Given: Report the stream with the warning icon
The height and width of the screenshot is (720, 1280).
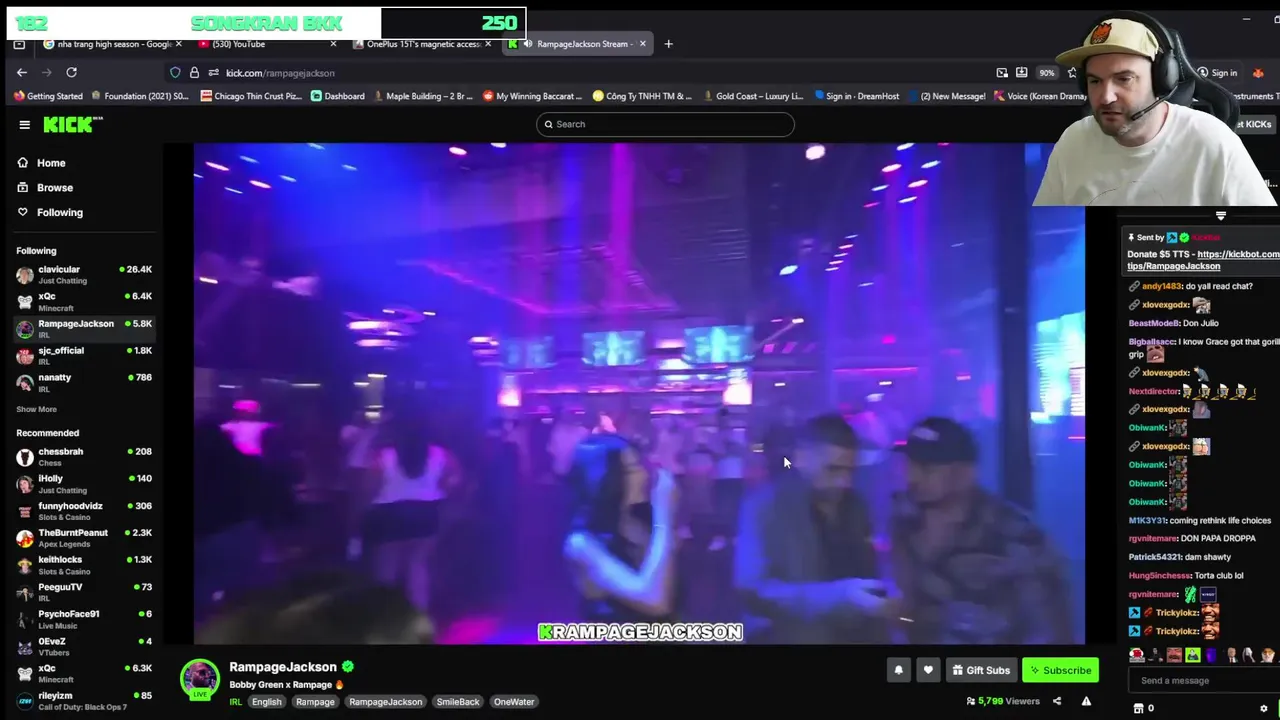Looking at the screenshot, I should point(1086,701).
